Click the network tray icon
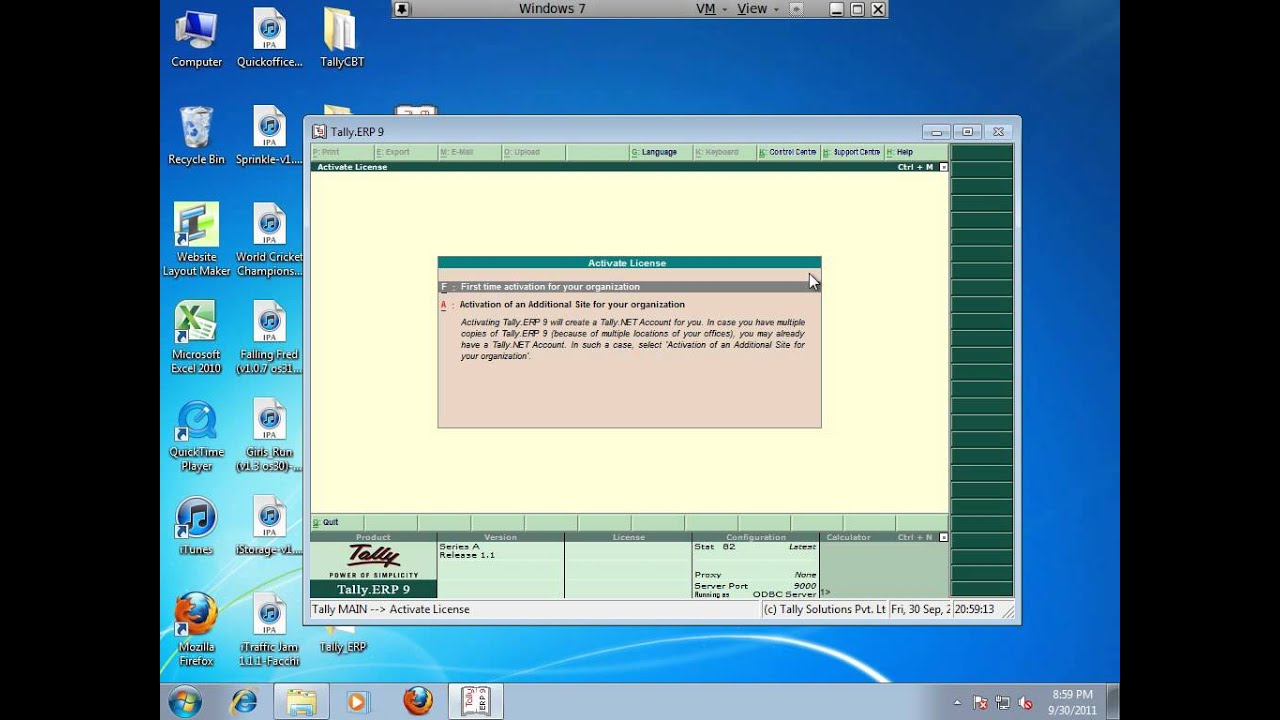This screenshot has width=1280, height=720. (1003, 703)
